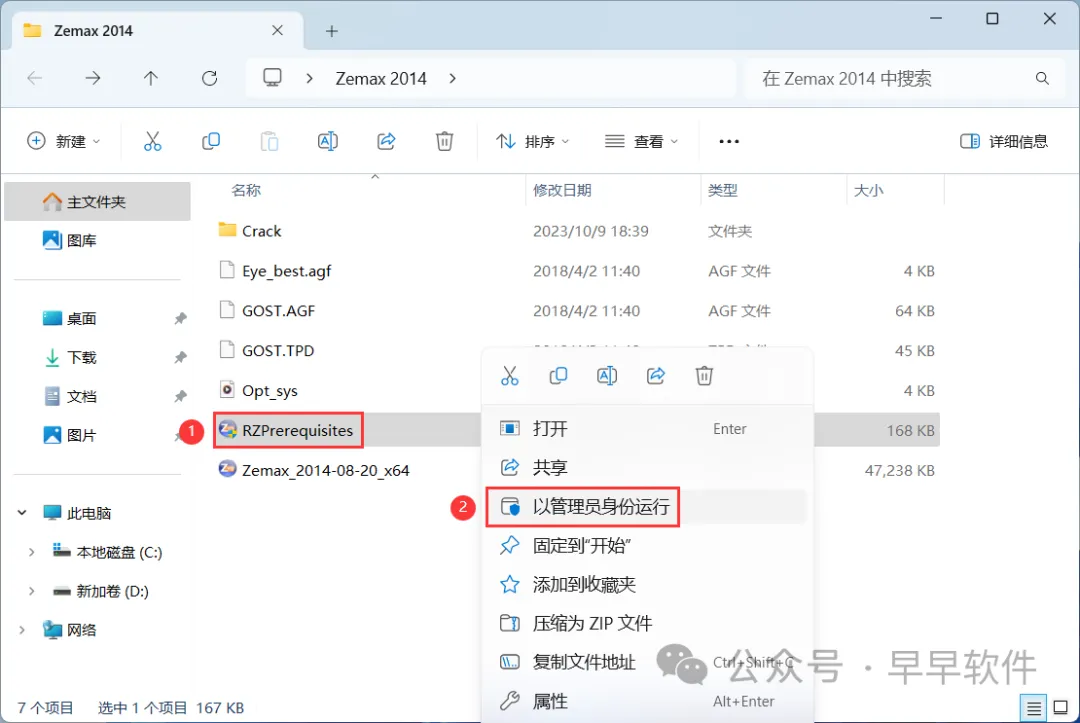1080x723 pixels.
Task: Click the Copy icon in the context menu
Action: (559, 376)
